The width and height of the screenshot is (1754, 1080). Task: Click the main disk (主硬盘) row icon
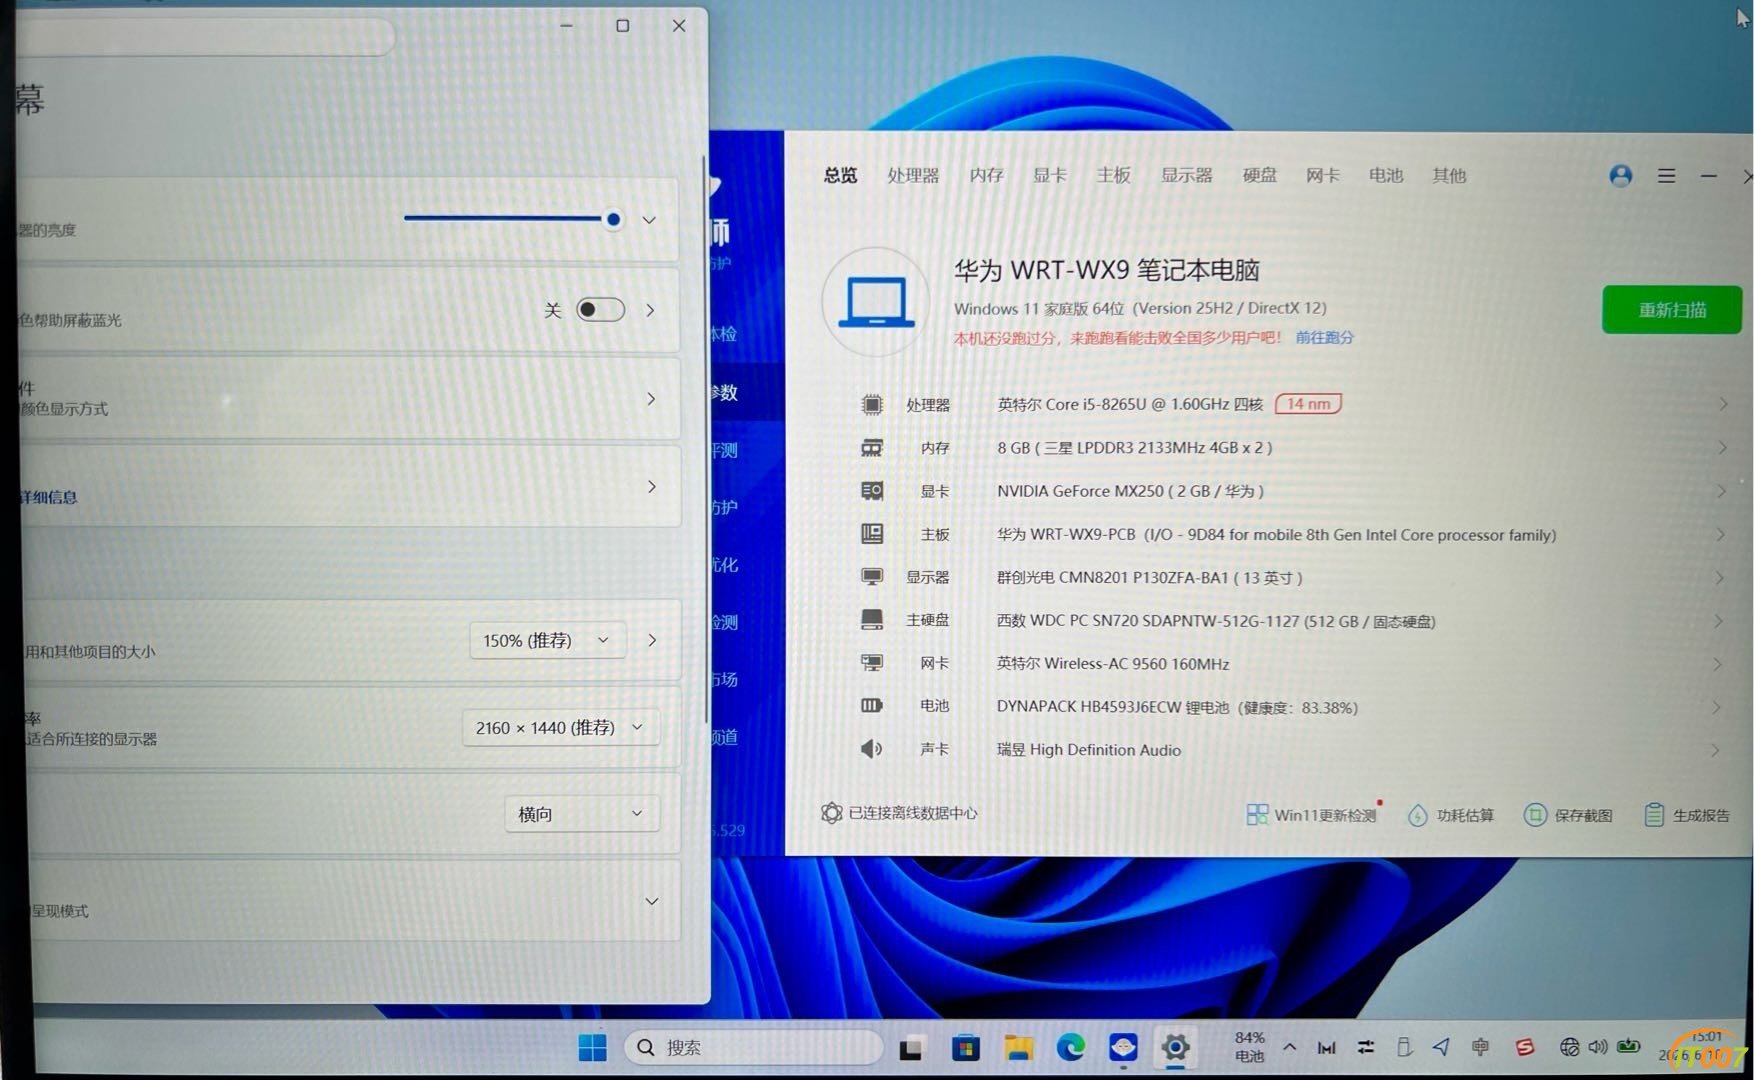(872, 620)
